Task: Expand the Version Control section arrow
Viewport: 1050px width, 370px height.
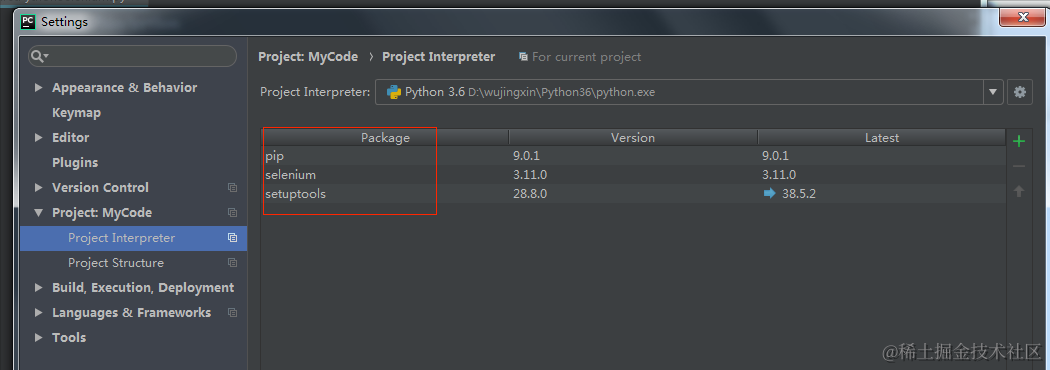Action: pos(38,187)
